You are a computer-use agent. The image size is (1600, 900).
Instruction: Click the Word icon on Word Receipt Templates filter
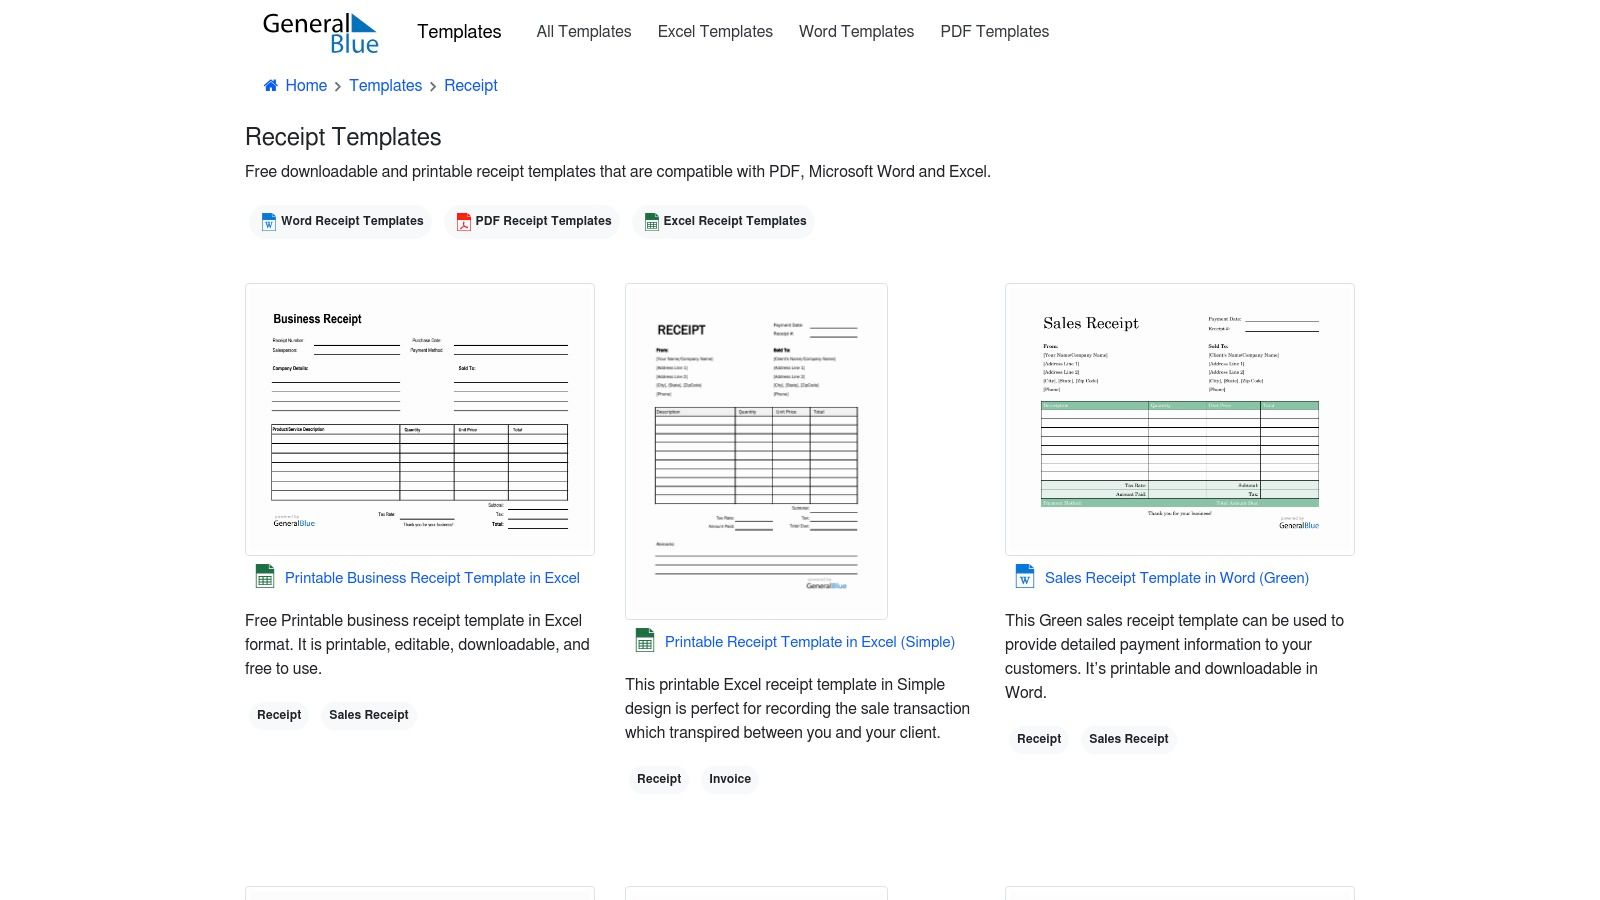(x=268, y=221)
